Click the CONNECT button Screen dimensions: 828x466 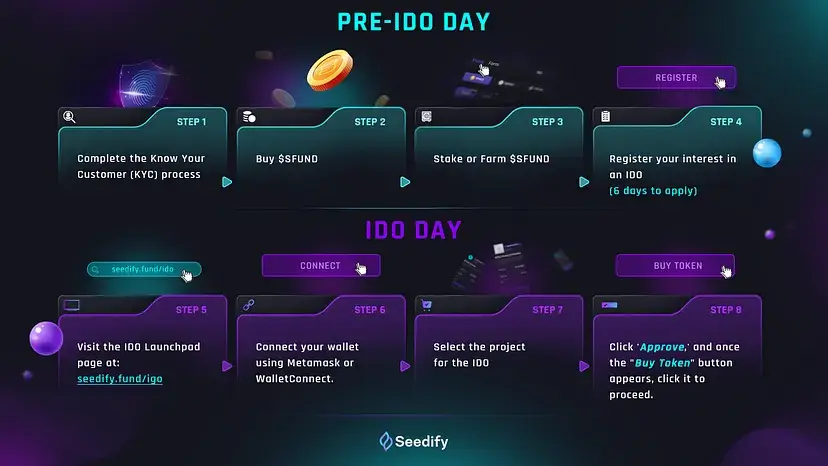[x=321, y=266]
